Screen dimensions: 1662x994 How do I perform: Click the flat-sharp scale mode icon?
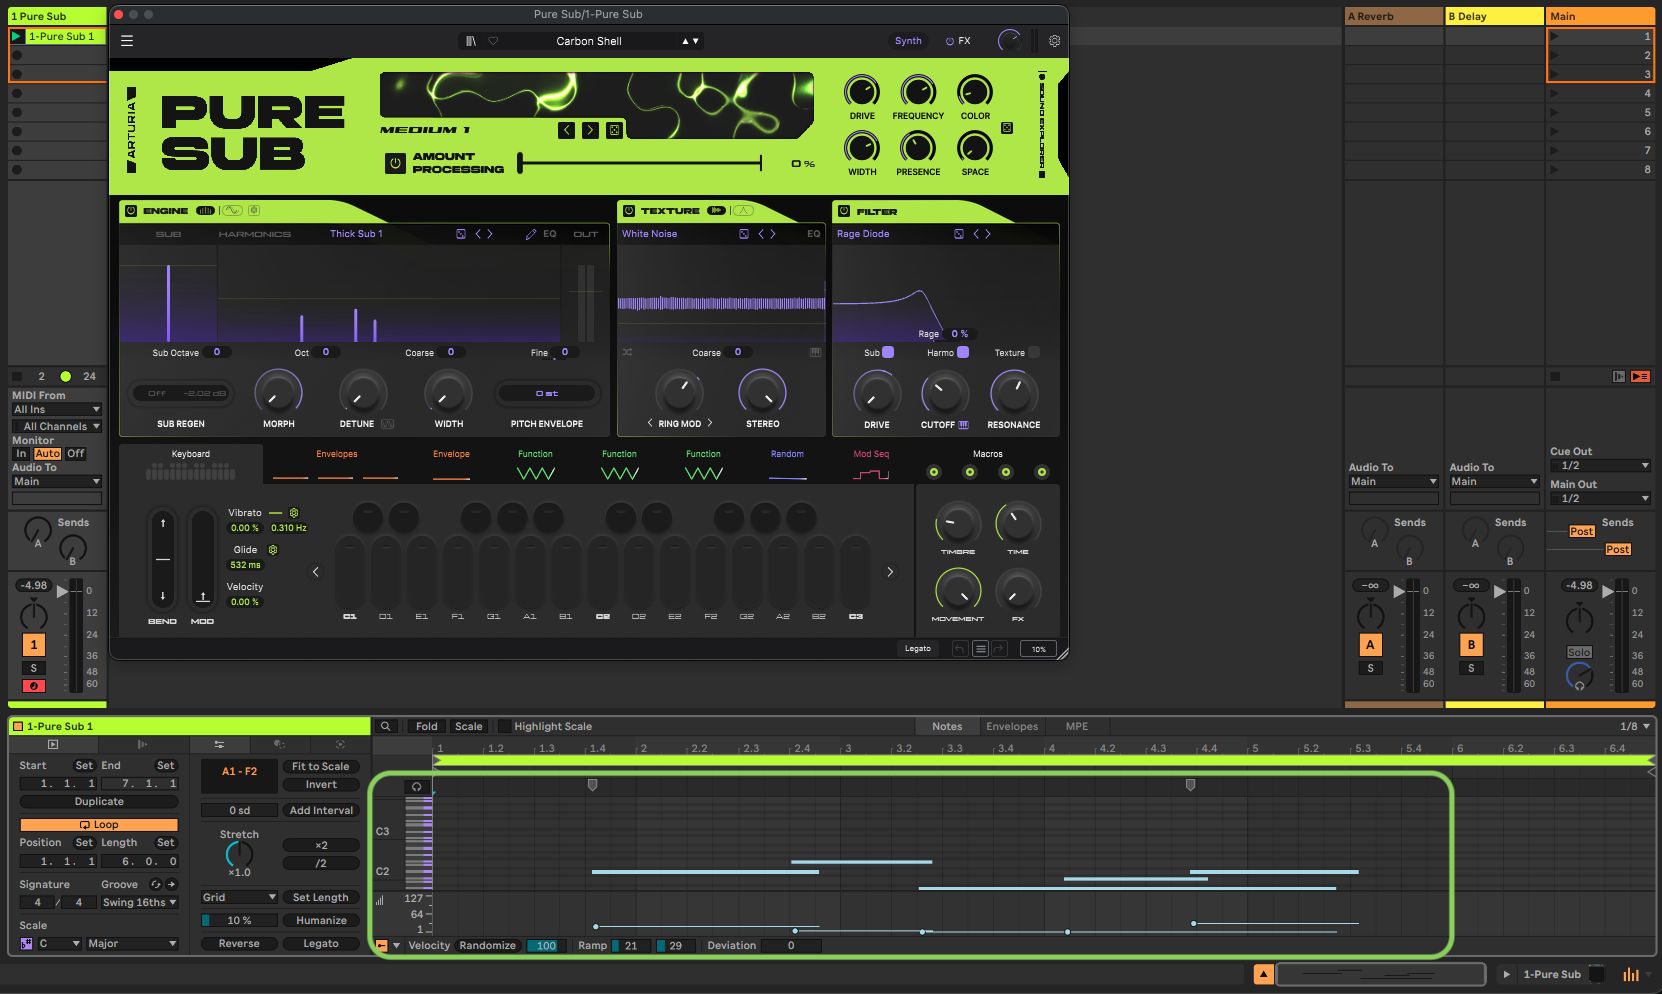pos(27,944)
